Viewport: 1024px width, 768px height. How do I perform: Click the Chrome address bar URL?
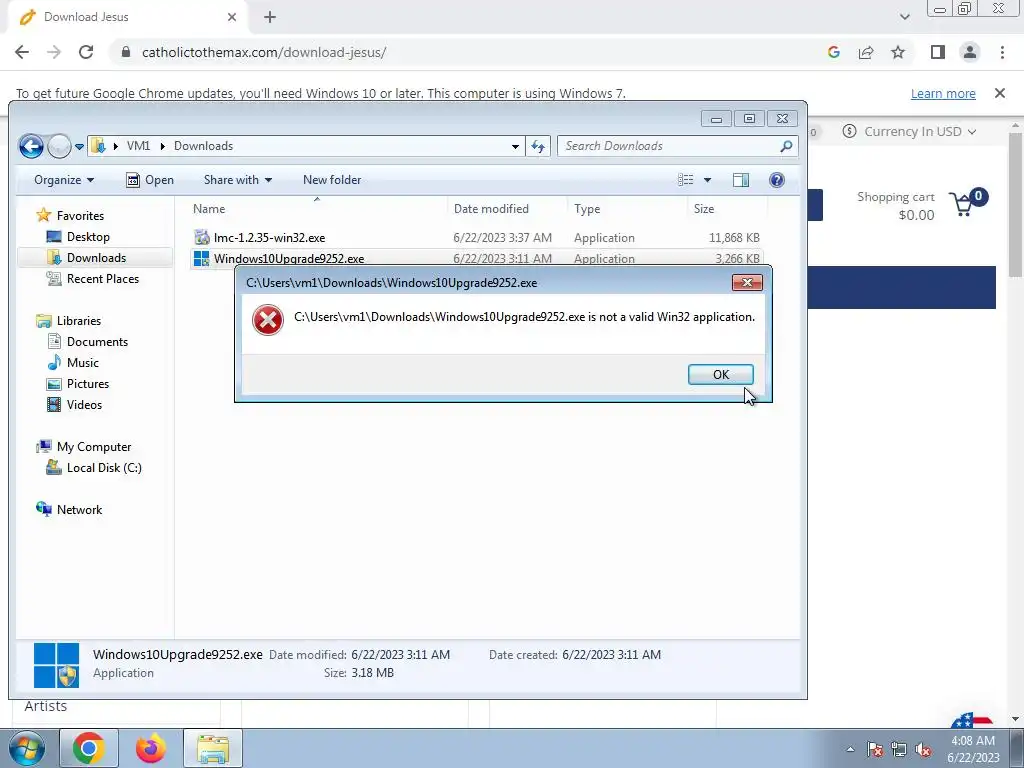coord(264,52)
